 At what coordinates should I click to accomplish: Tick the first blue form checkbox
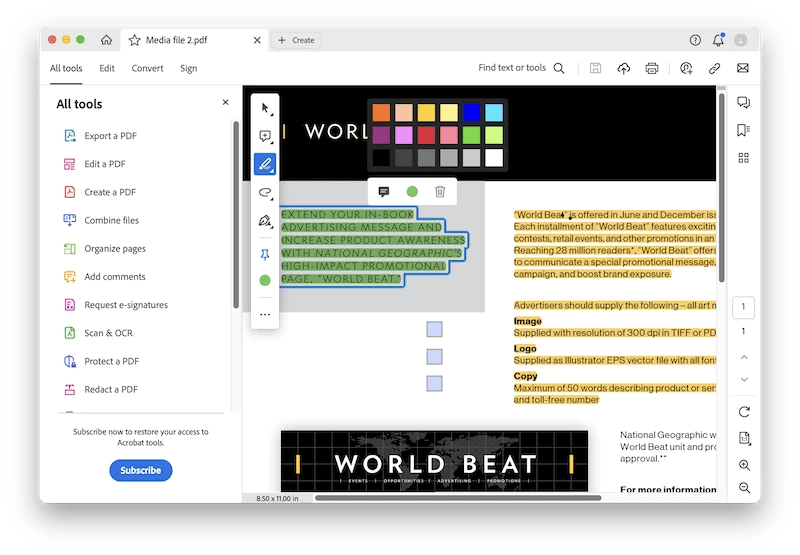(434, 329)
